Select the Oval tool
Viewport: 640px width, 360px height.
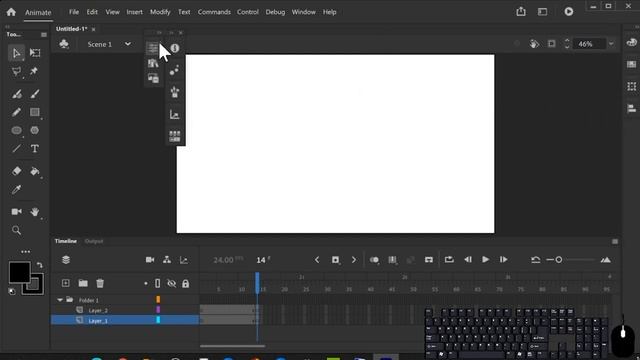tap(16, 131)
